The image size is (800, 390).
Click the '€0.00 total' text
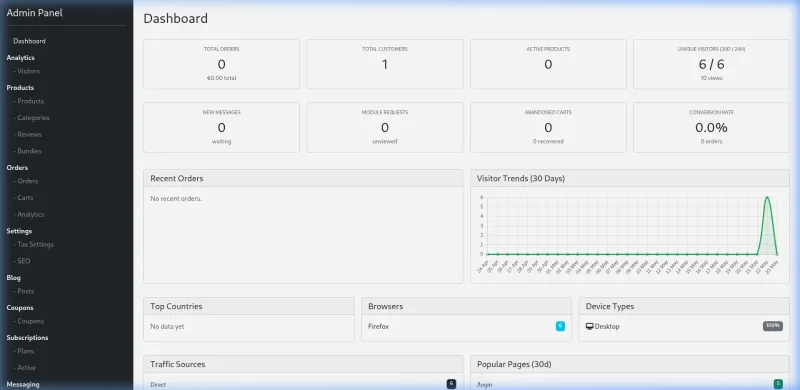[x=221, y=78]
